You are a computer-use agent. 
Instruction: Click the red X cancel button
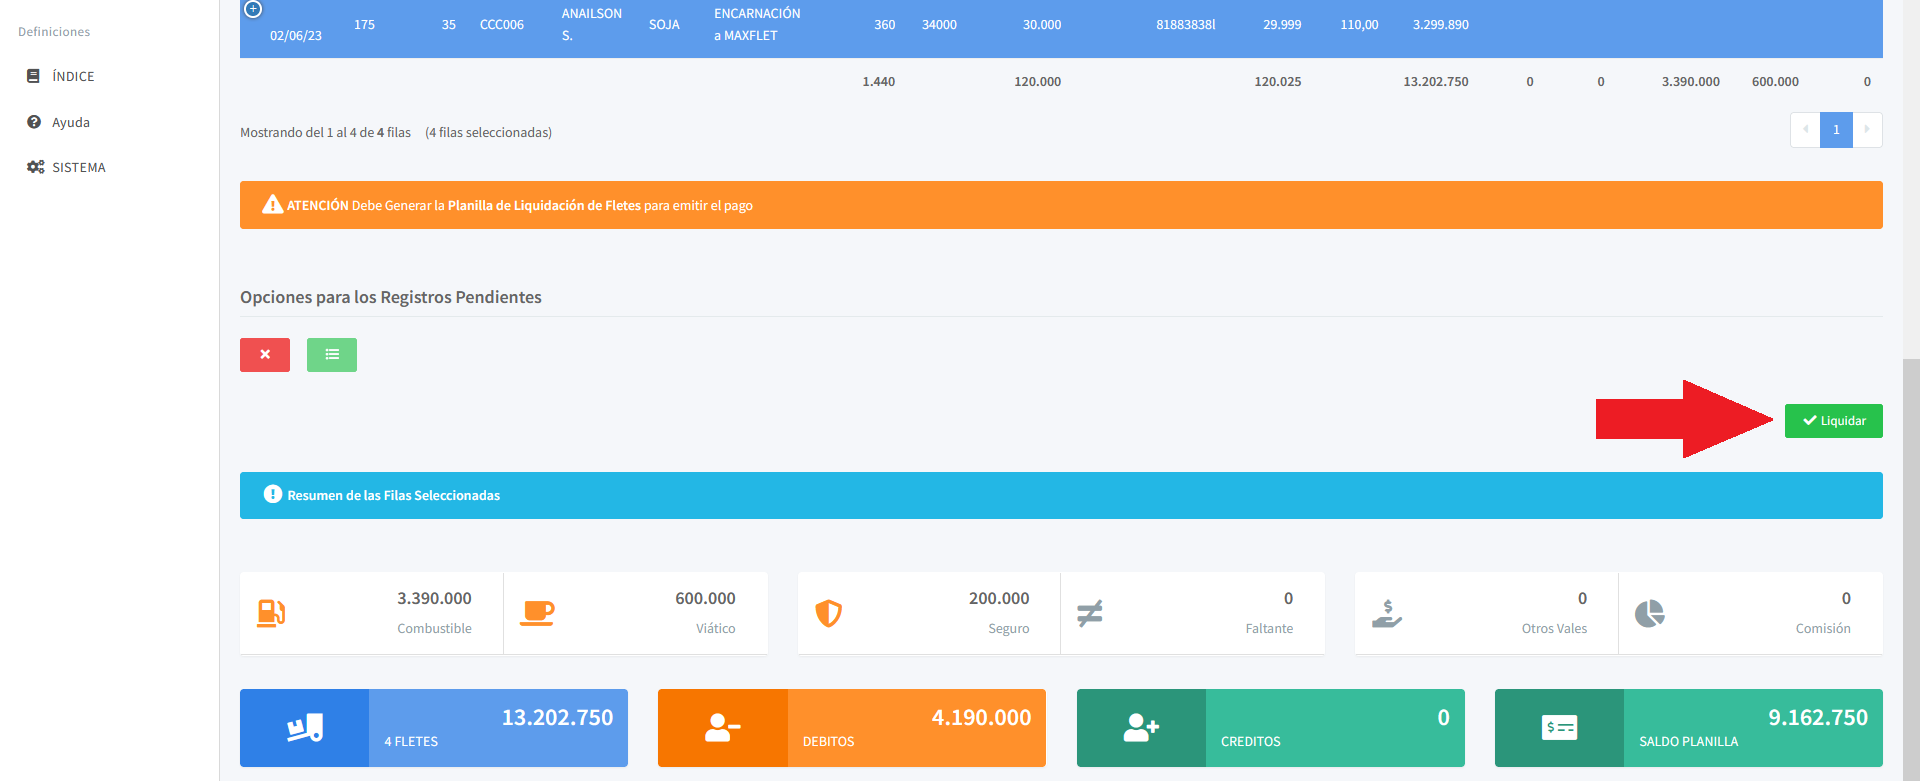(x=265, y=355)
